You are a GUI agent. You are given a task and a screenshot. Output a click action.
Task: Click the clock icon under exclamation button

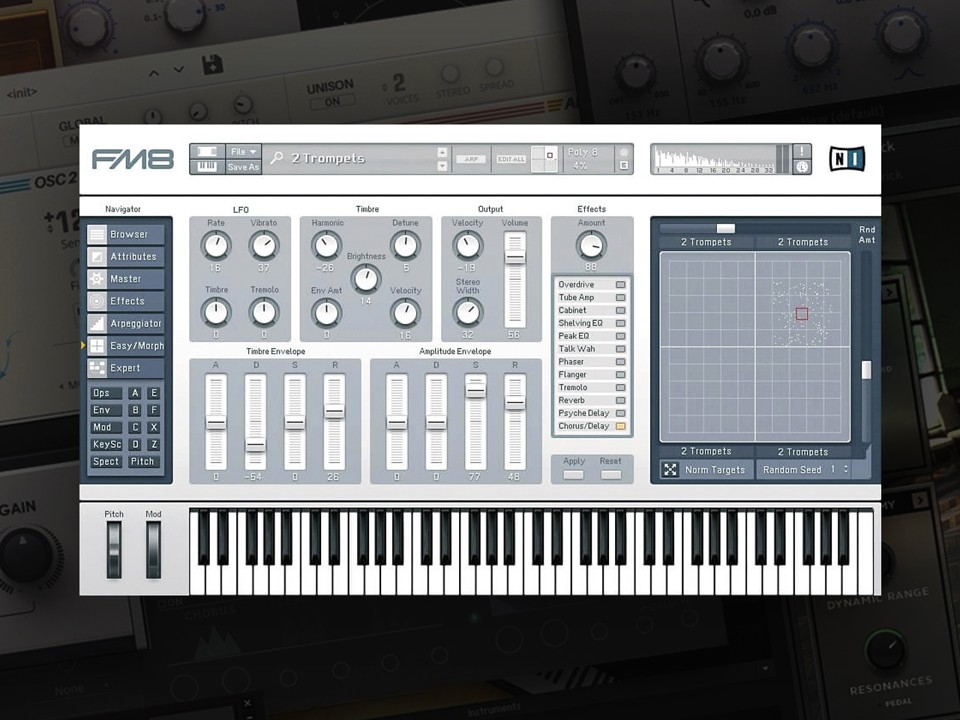(x=802, y=167)
